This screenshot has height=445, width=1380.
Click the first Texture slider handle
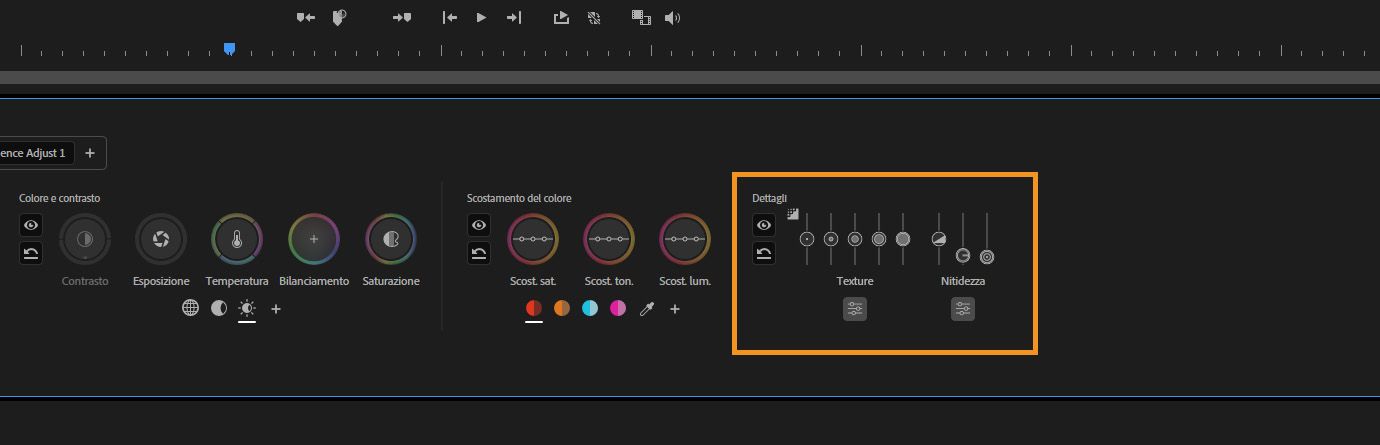point(807,239)
